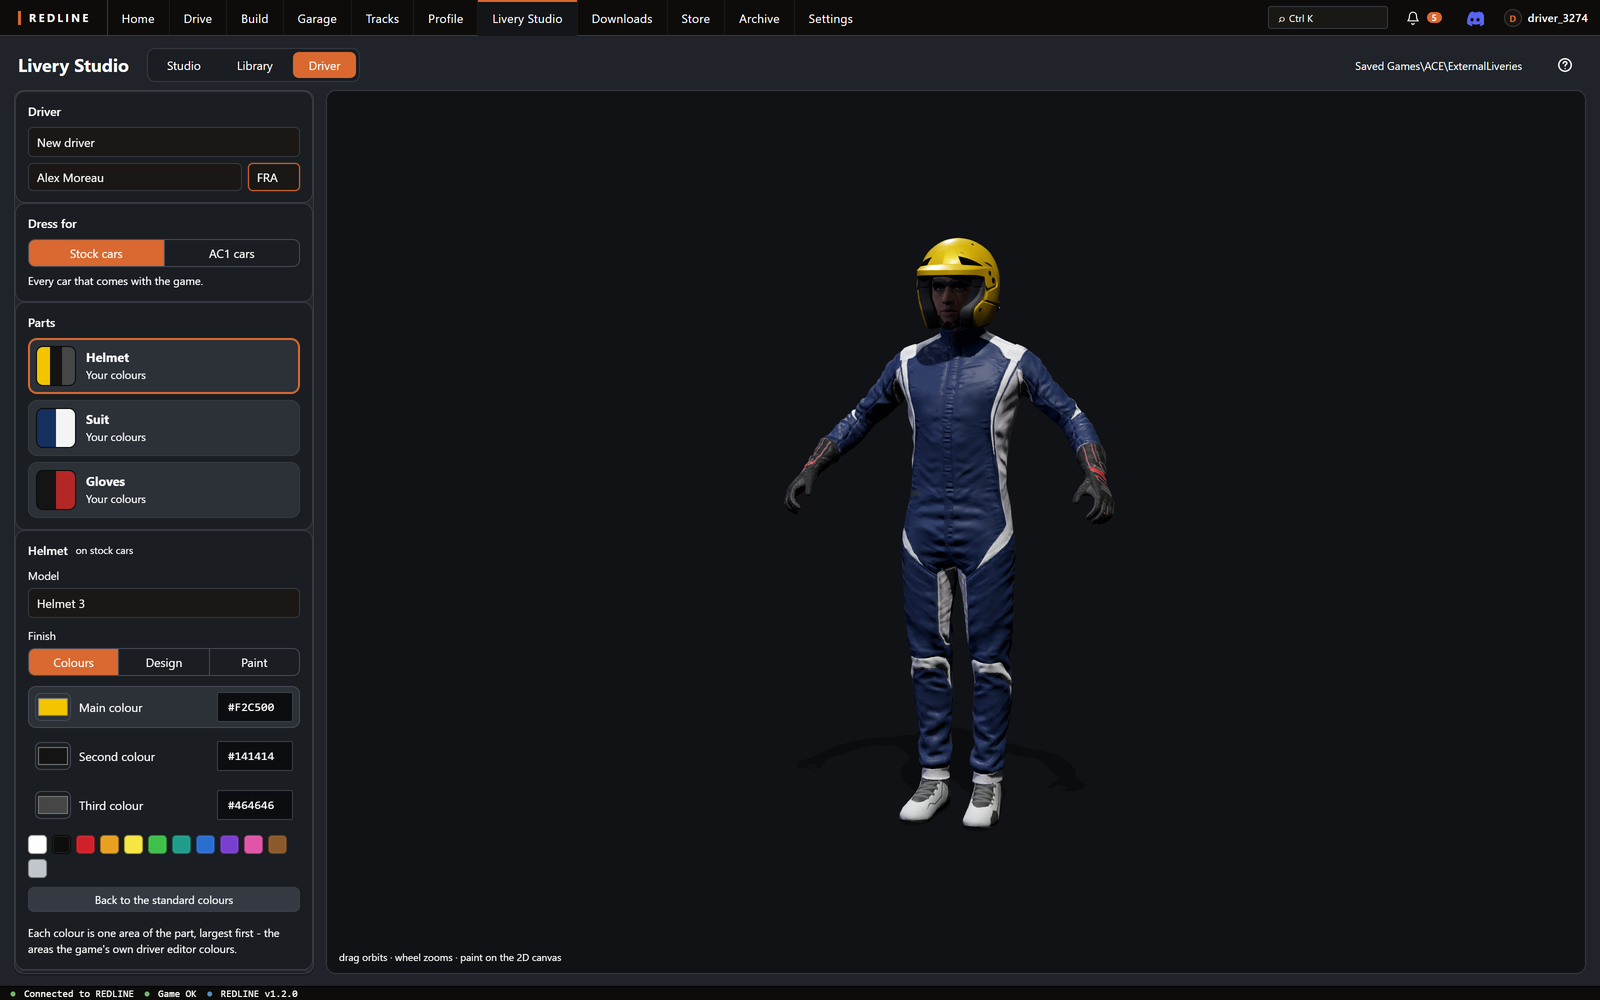The image size is (1600, 1000).
Task: Open the FRA country field
Action: pos(274,177)
